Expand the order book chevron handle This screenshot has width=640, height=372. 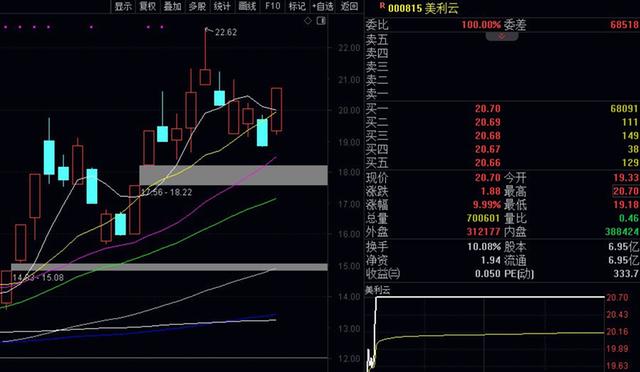[502, 36]
